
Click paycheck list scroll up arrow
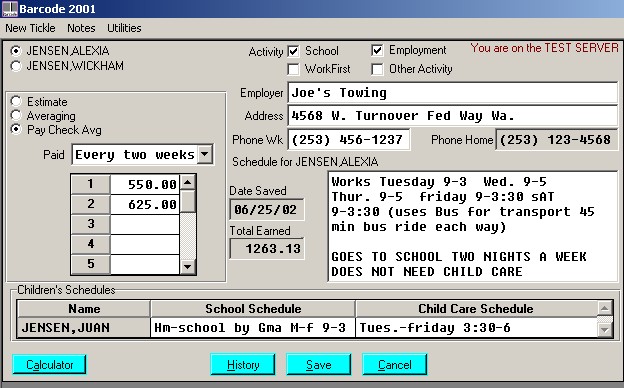pyautogui.click(x=187, y=183)
